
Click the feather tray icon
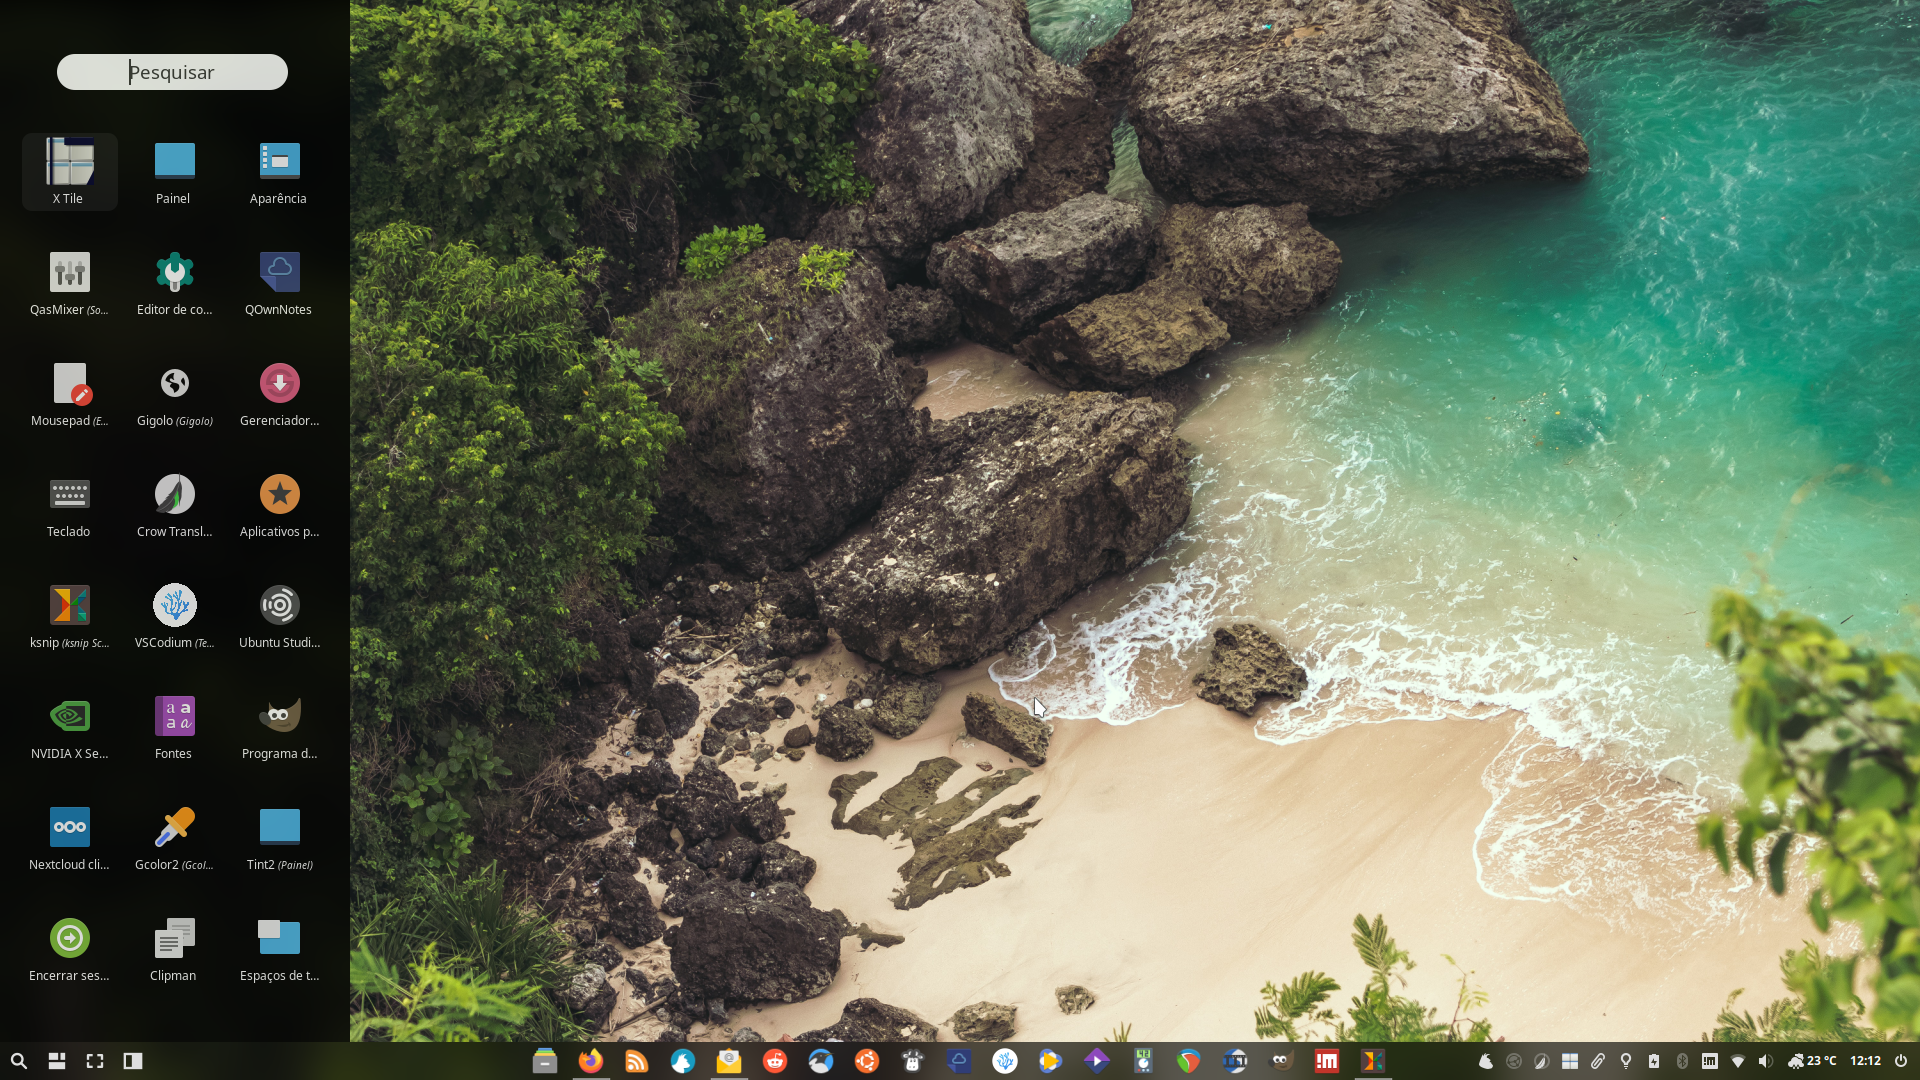point(1542,1061)
